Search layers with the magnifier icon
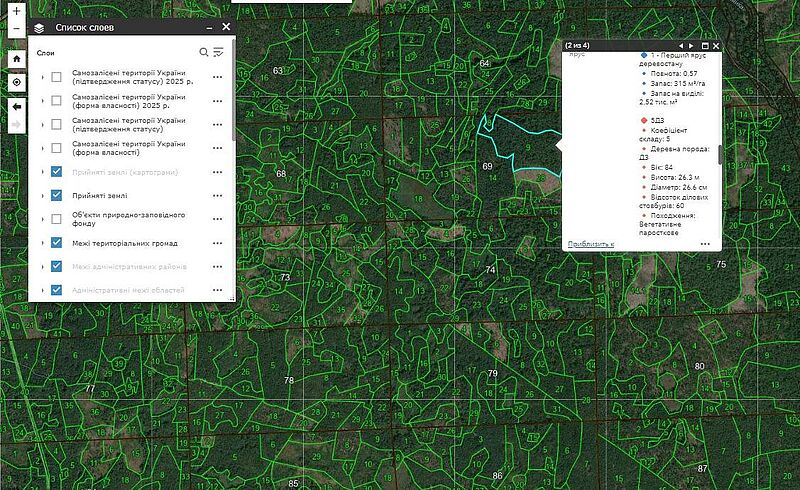Image resolution: width=800 pixels, height=490 pixels. point(204,52)
